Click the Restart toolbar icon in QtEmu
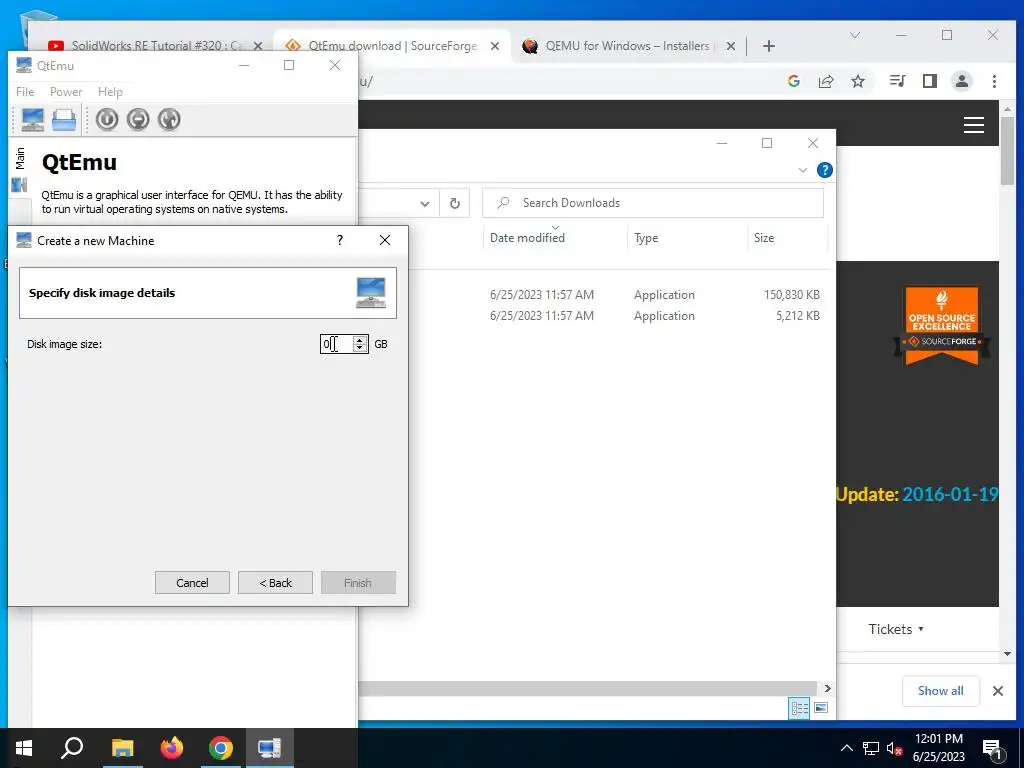 coord(168,120)
